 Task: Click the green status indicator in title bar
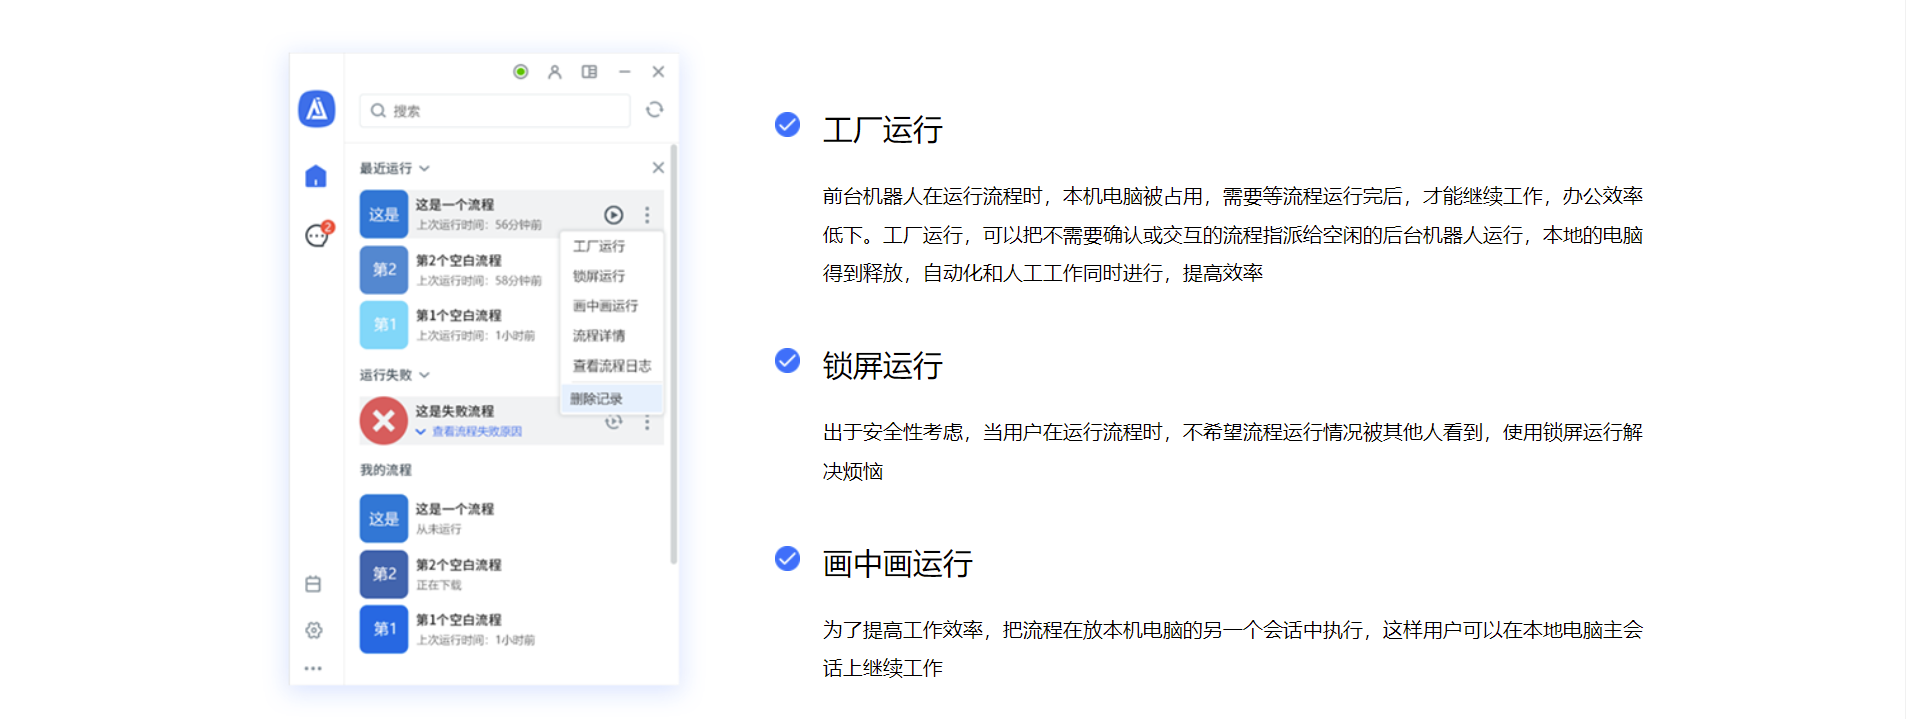(521, 72)
